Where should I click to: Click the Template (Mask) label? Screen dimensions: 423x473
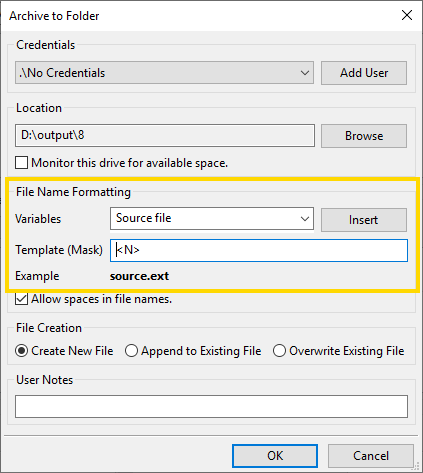(59, 250)
